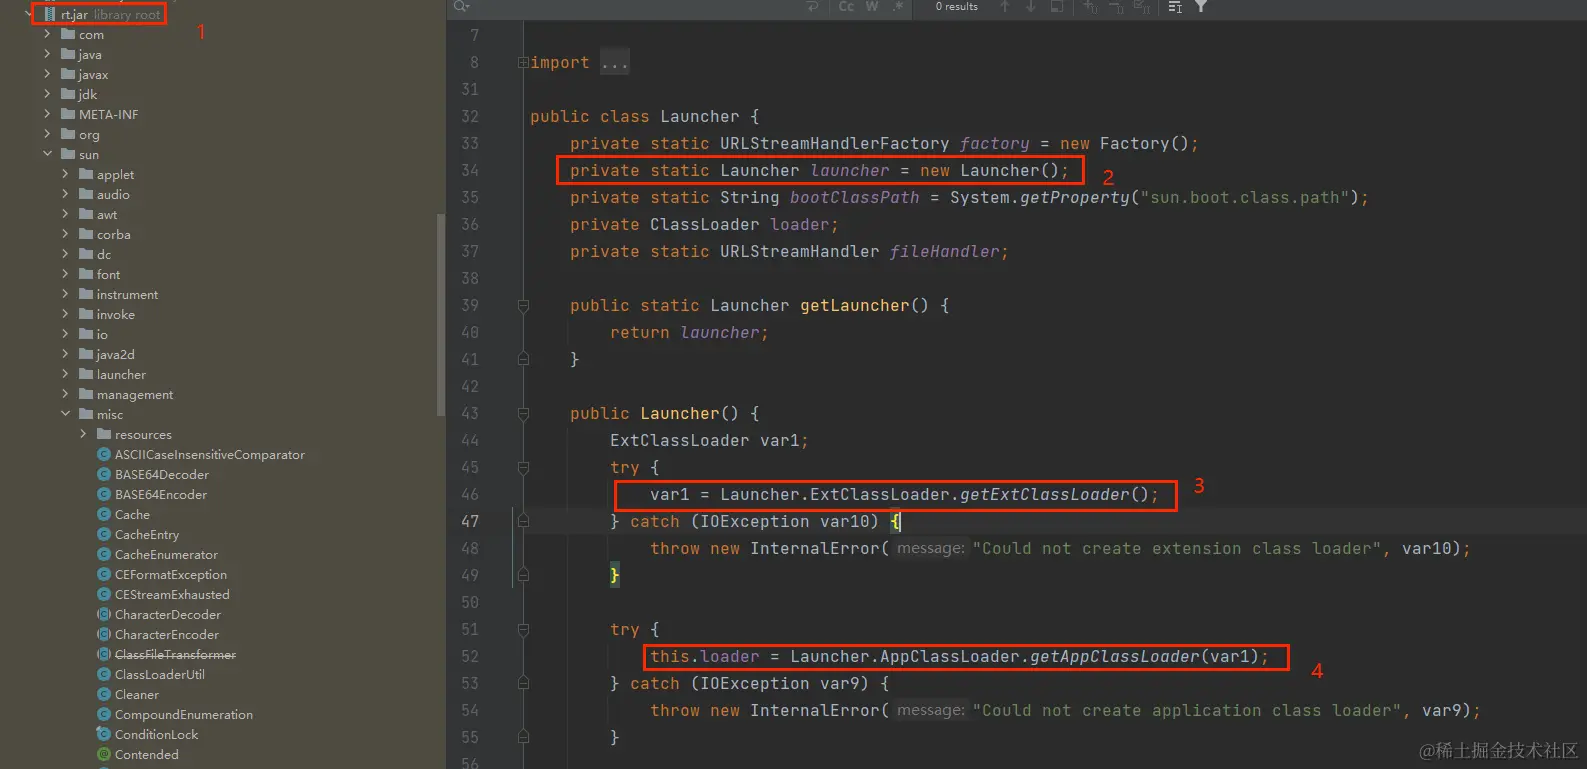This screenshot has width=1587, height=769.
Task: Toggle Regex (.*) search option
Action: [898, 6]
